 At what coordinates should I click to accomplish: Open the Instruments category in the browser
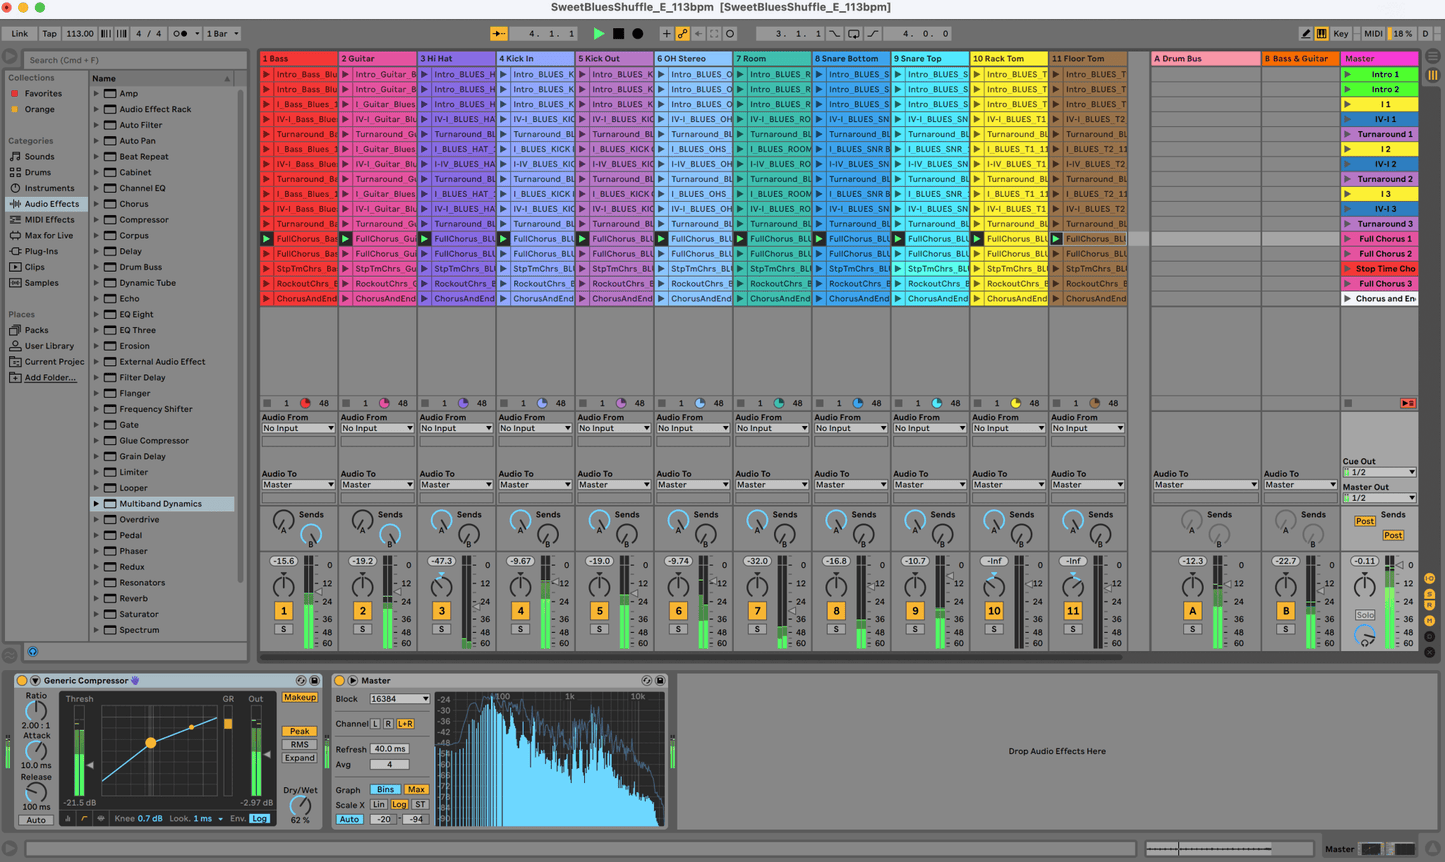[49, 188]
